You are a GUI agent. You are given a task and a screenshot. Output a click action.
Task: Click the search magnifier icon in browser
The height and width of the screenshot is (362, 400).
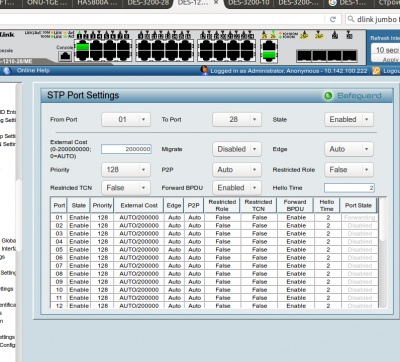(x=351, y=19)
